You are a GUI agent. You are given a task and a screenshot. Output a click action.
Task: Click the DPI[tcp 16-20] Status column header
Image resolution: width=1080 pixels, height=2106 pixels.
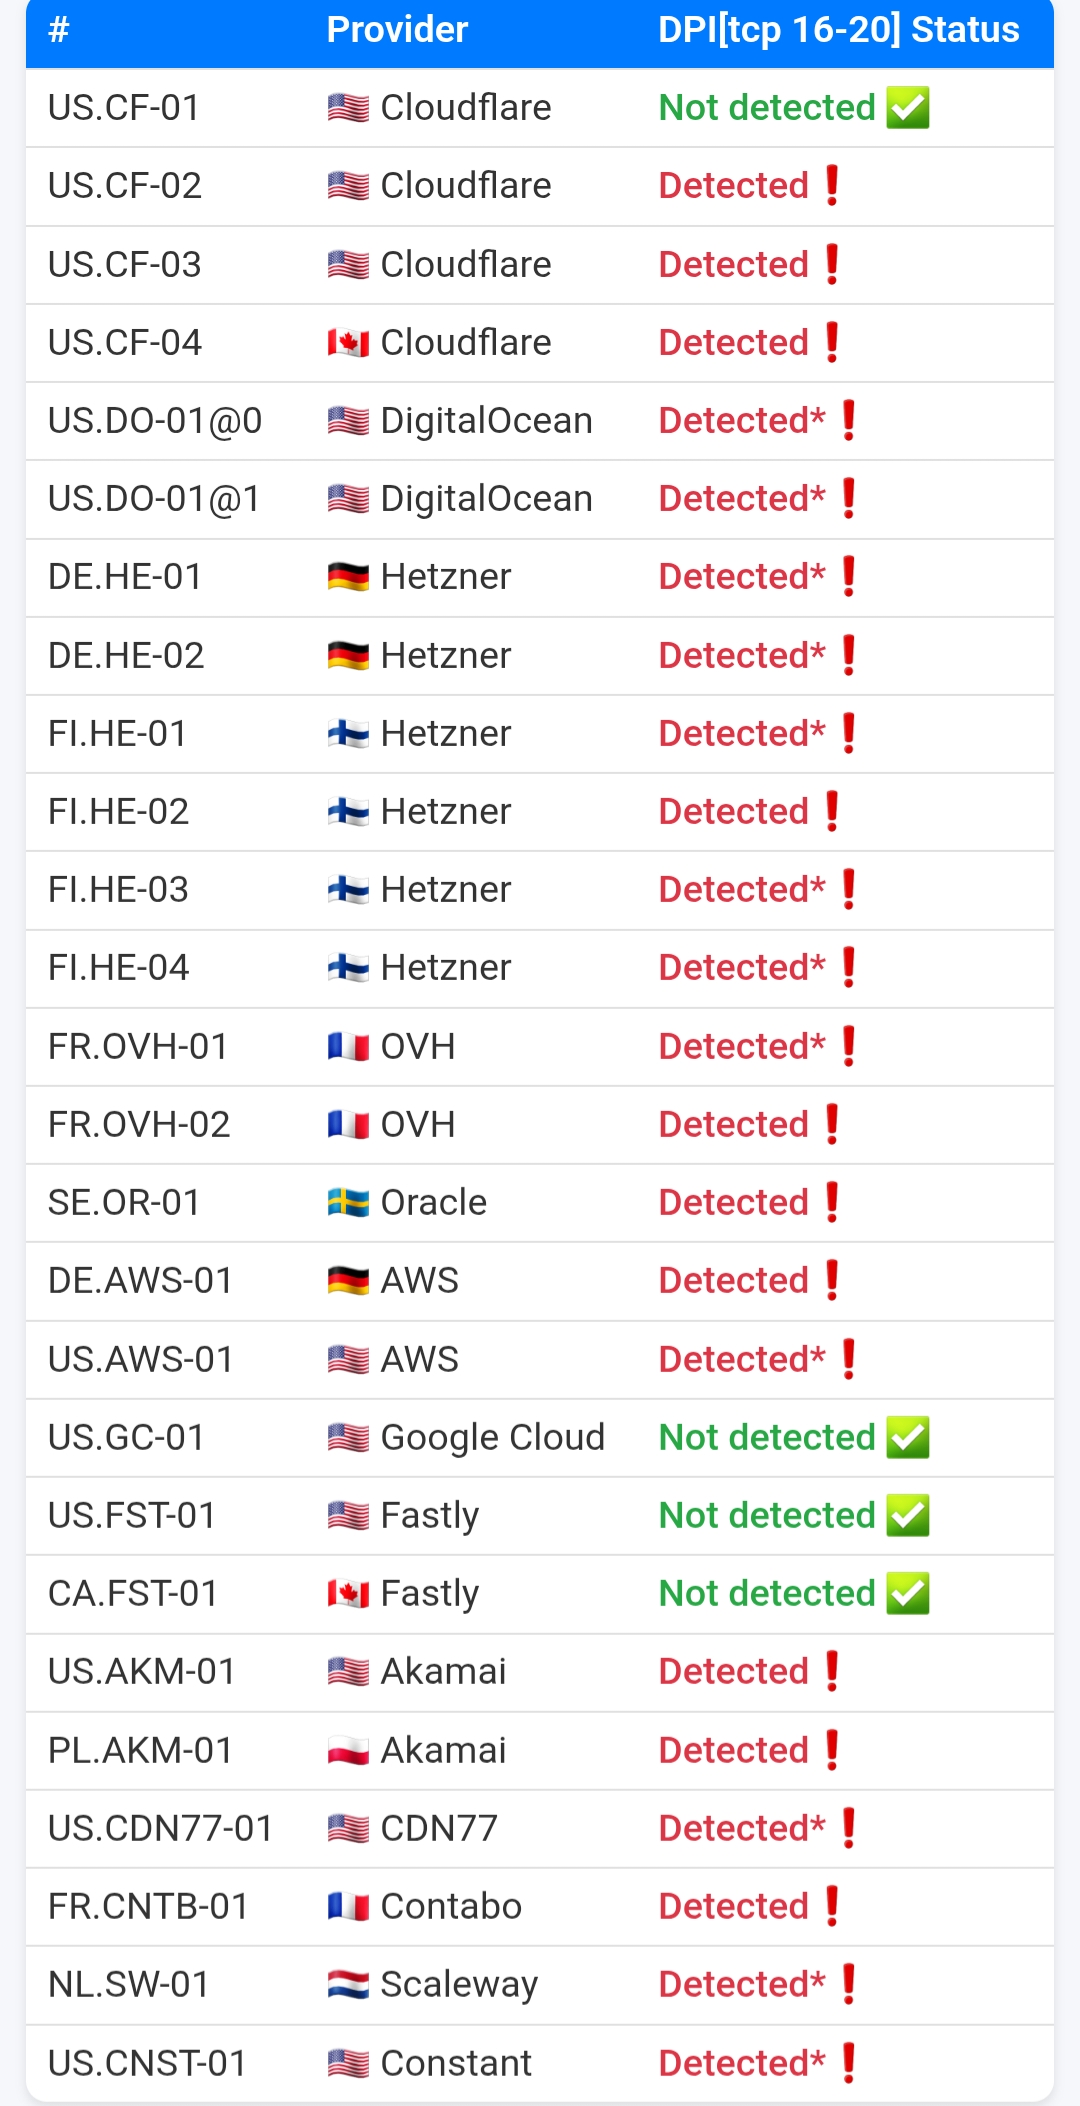pos(838,30)
